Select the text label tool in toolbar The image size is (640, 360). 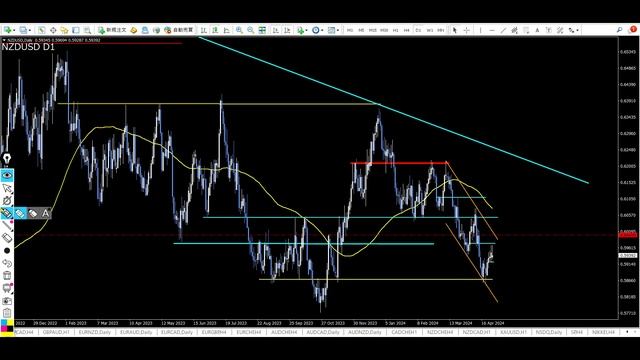[549, 30]
